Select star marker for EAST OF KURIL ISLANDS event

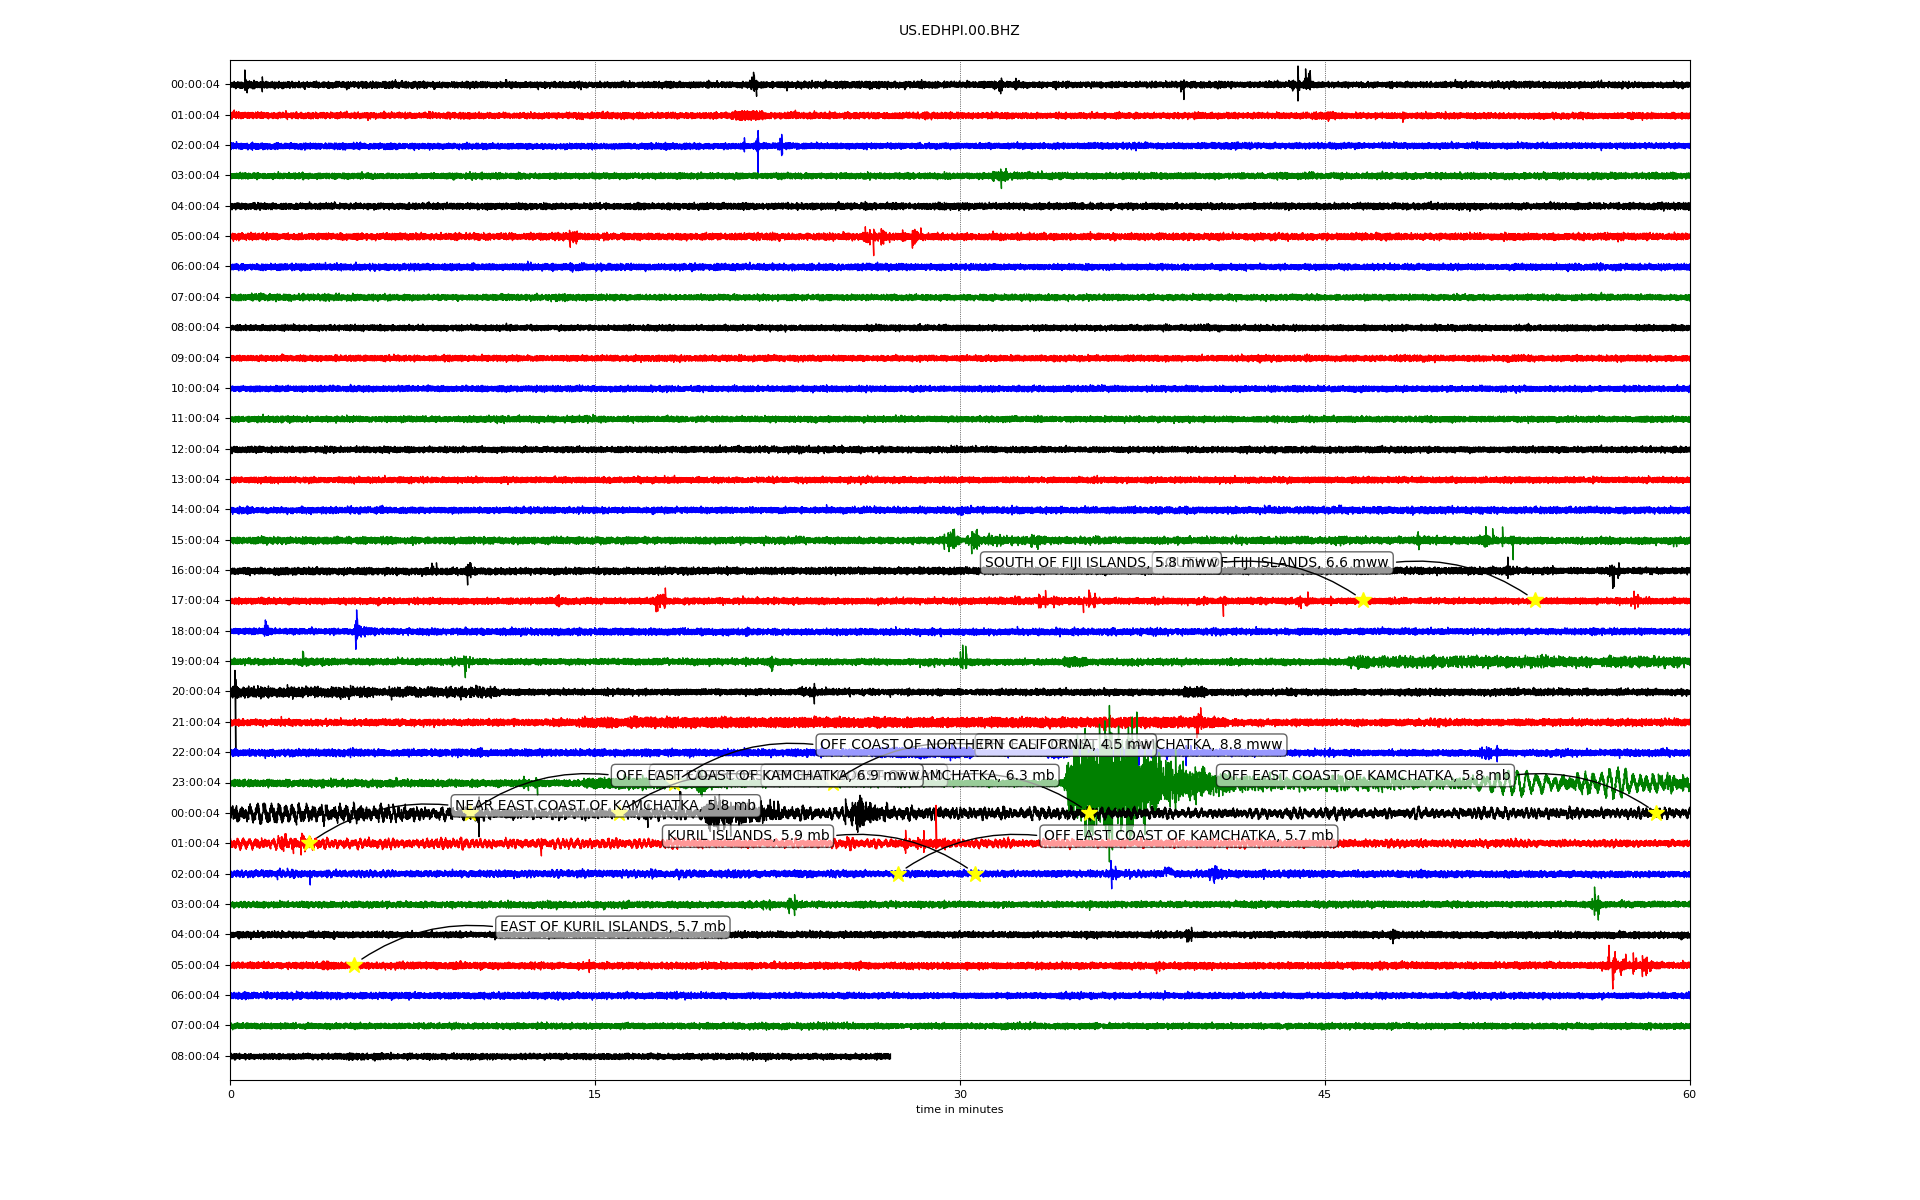click(x=354, y=965)
